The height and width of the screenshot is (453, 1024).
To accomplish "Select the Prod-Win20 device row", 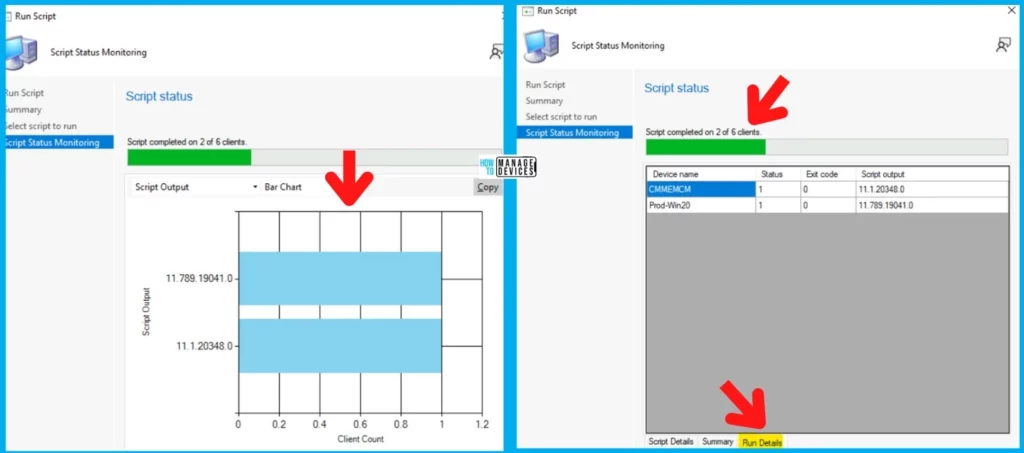I will point(827,205).
